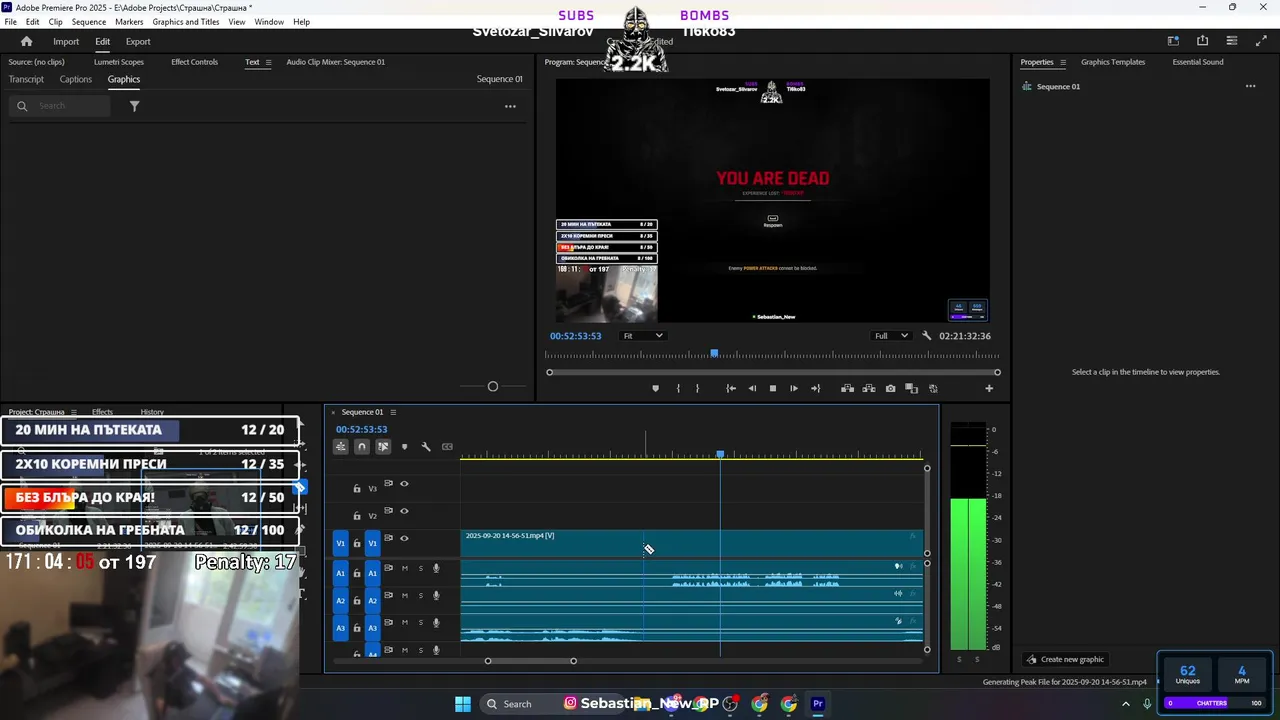Open the Comparison View icon
Image resolution: width=1280 pixels, height=720 pixels.
(911, 388)
